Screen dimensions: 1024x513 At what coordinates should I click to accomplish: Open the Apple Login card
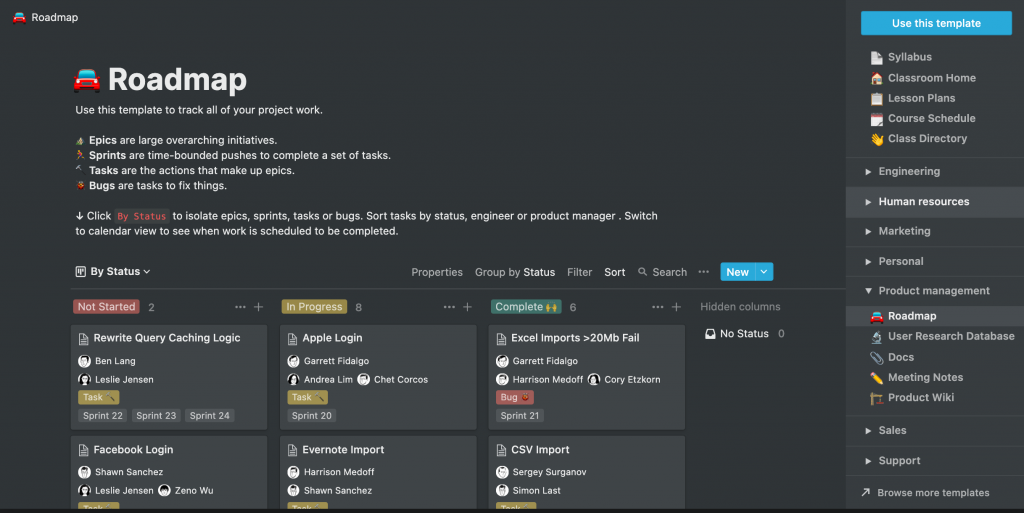(378, 377)
